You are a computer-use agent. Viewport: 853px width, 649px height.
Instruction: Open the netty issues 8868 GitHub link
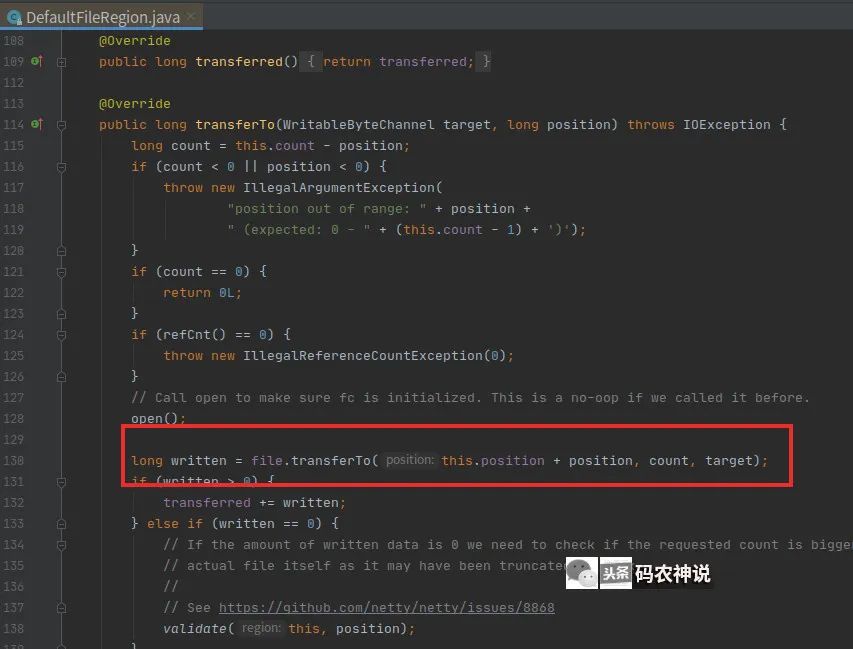(x=386, y=608)
